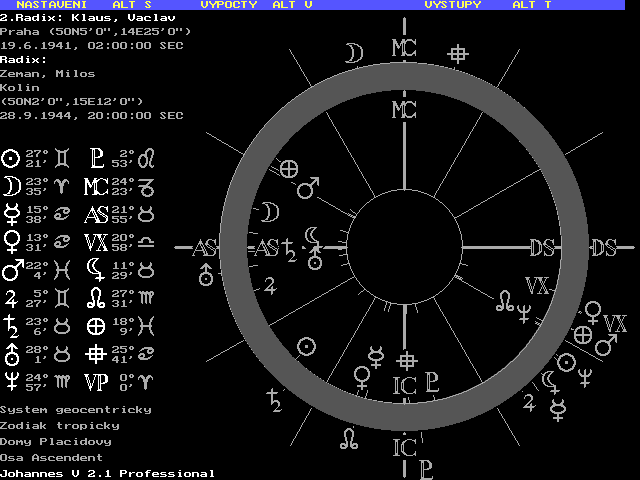Click the Lilith glyph in the position table
The width and height of the screenshot is (640, 480).
tap(96, 270)
